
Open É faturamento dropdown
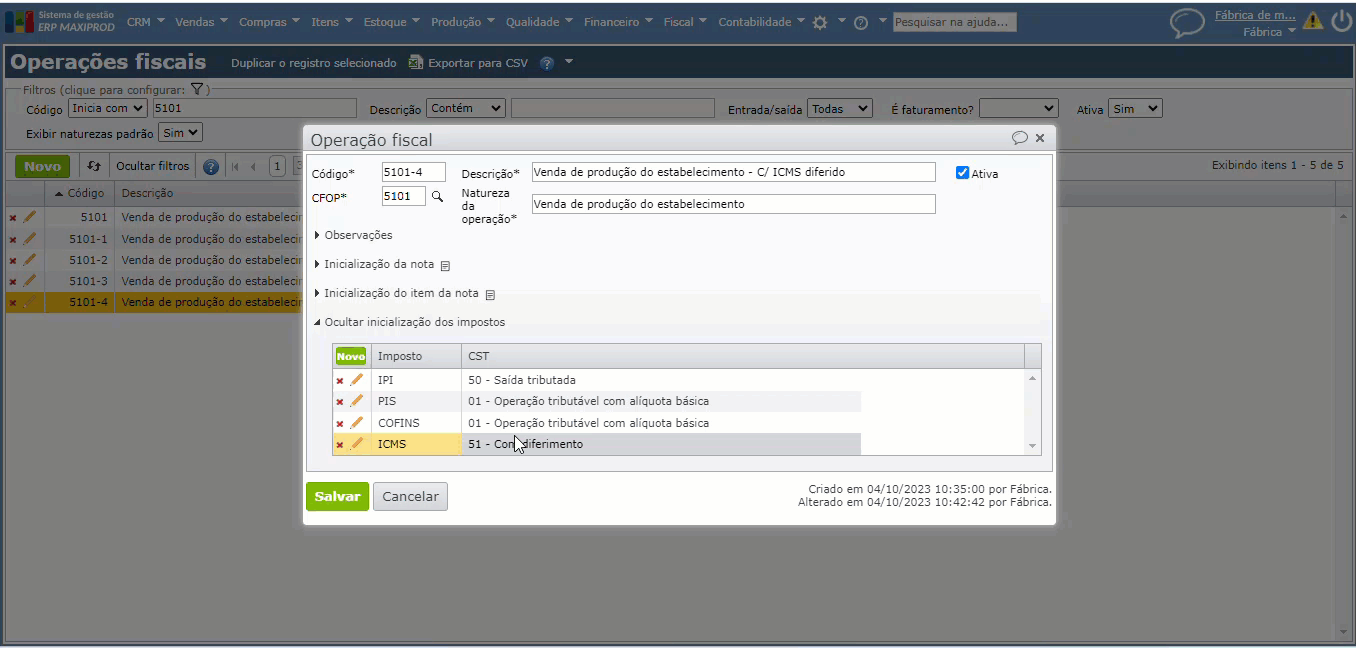1018,108
